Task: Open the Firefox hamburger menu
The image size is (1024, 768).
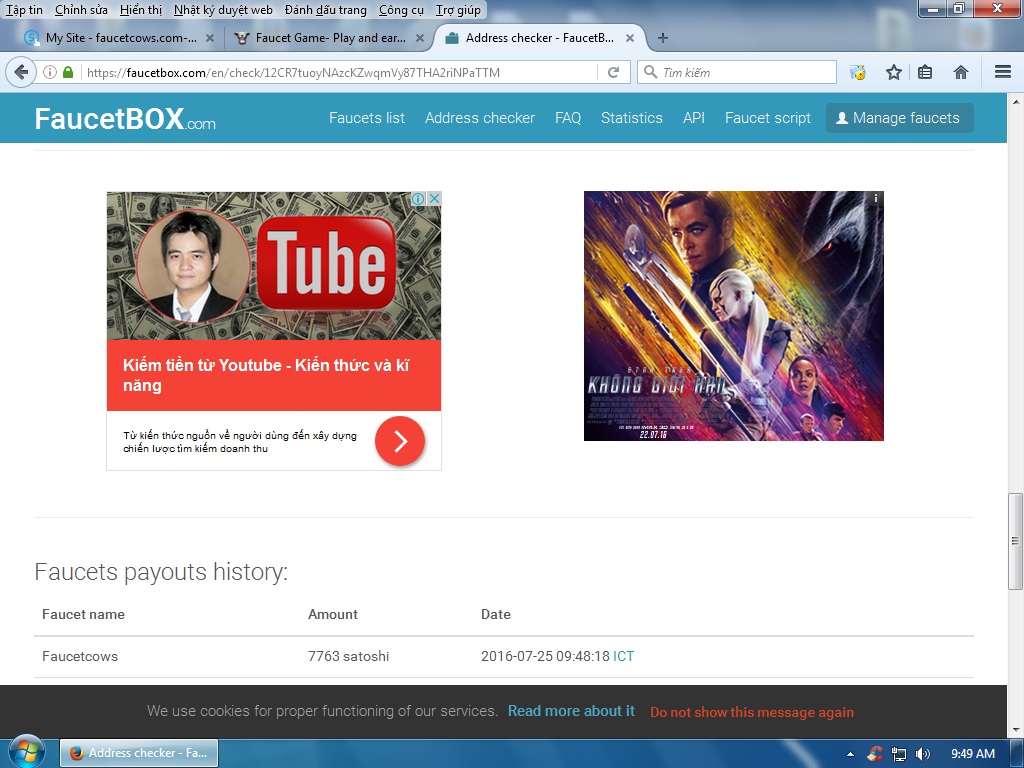Action: [1002, 72]
